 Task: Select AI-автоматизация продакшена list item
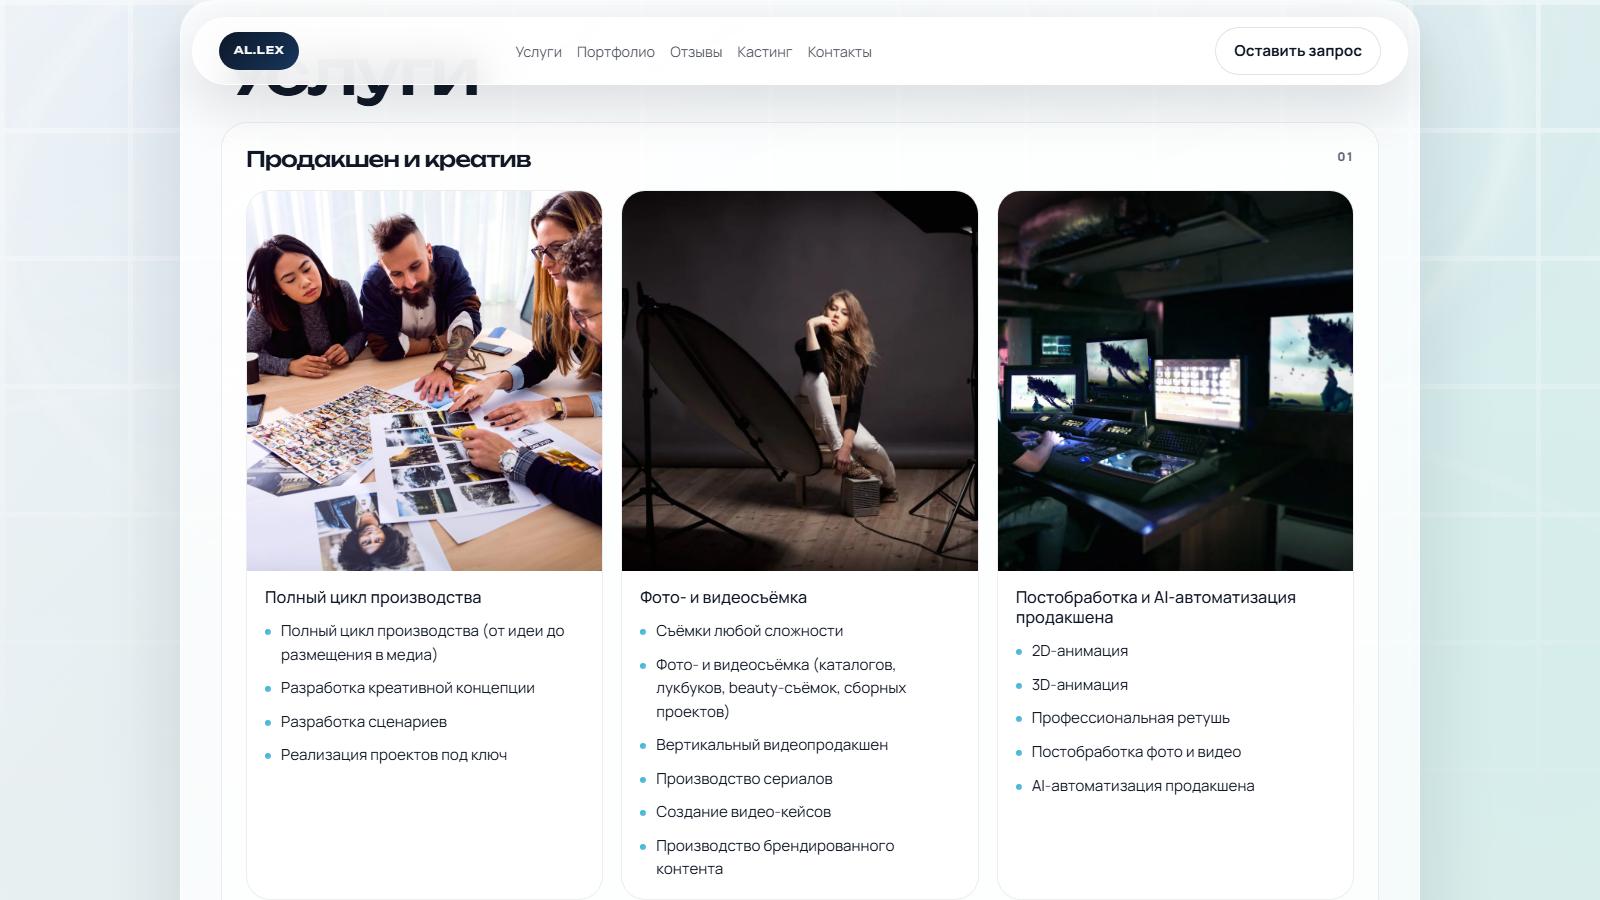click(x=1143, y=786)
